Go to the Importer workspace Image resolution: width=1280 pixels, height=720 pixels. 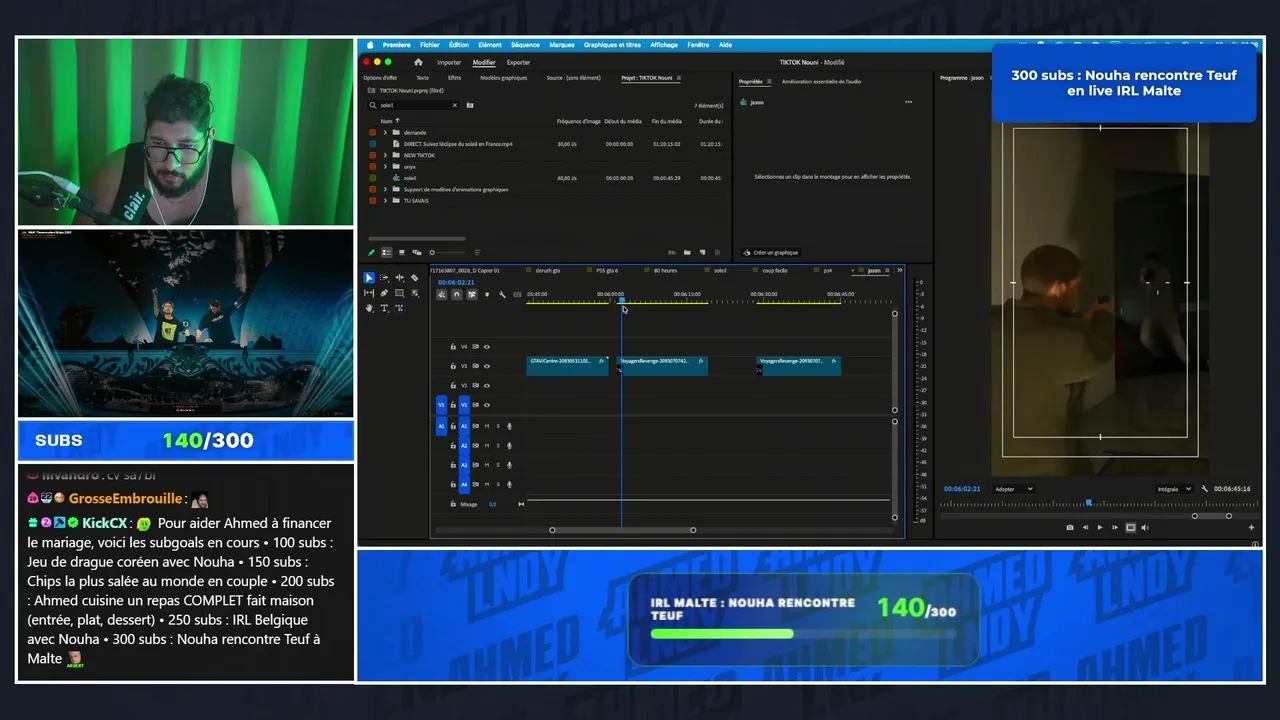point(449,62)
